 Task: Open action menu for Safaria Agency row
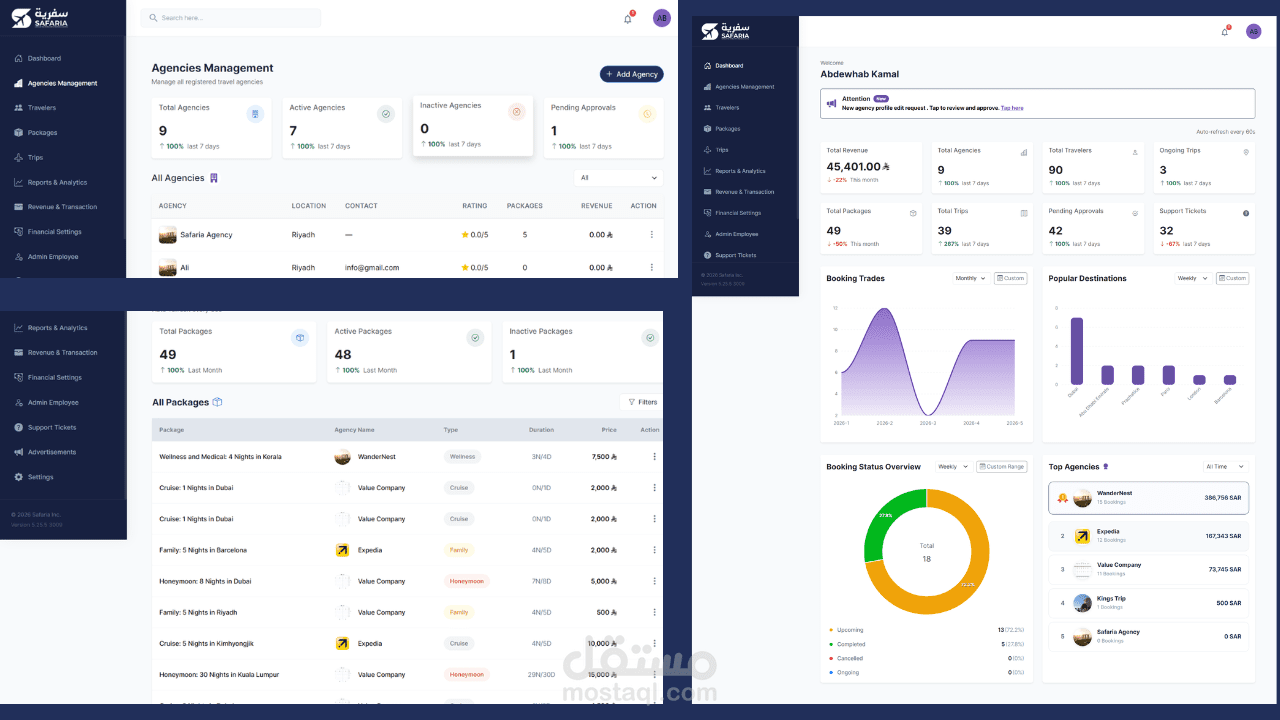pyautogui.click(x=652, y=235)
